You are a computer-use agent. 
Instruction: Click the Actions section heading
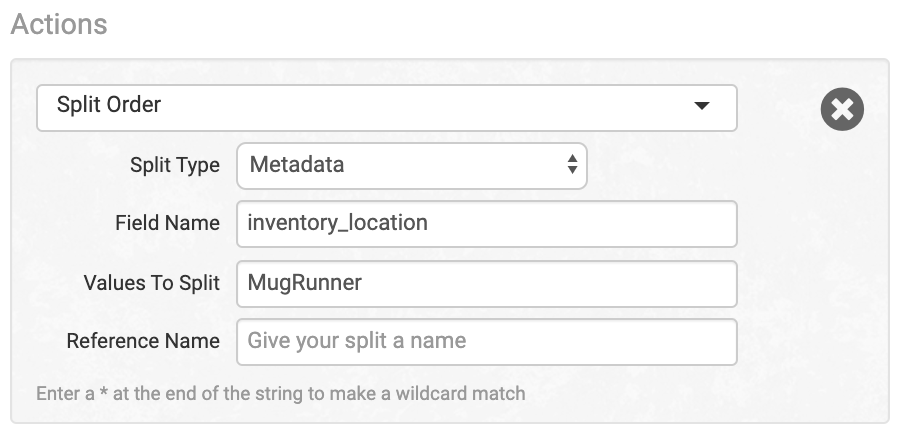click(x=59, y=24)
